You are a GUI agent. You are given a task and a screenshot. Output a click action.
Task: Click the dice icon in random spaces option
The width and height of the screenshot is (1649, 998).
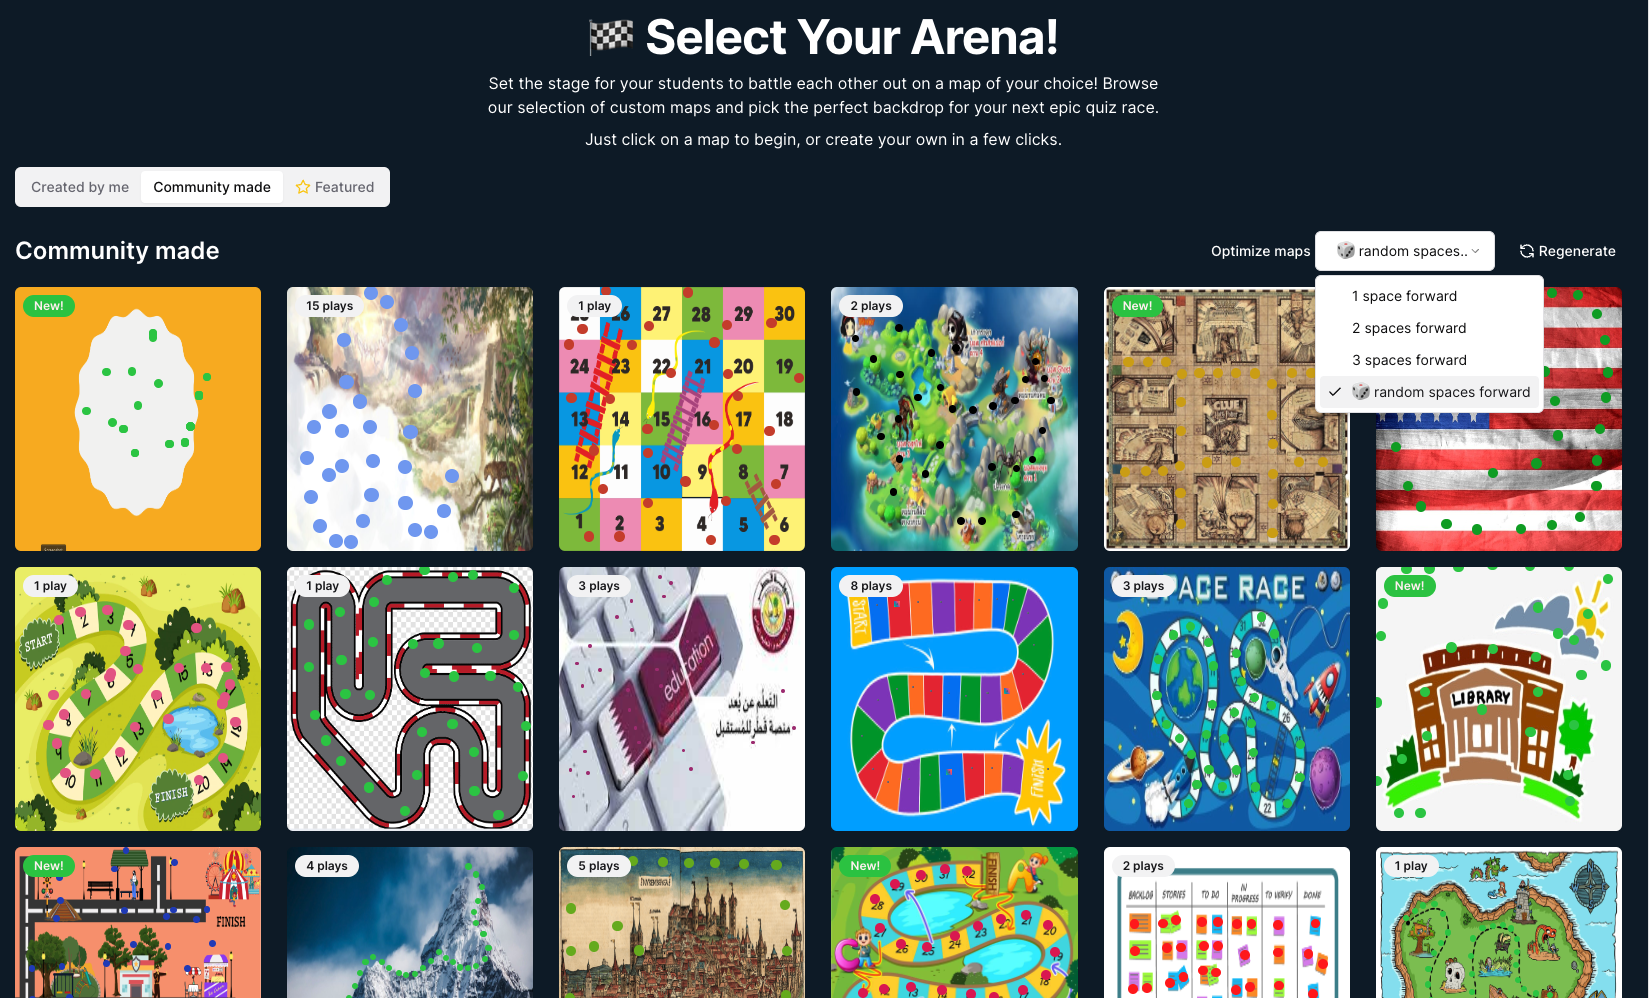(x=1361, y=392)
